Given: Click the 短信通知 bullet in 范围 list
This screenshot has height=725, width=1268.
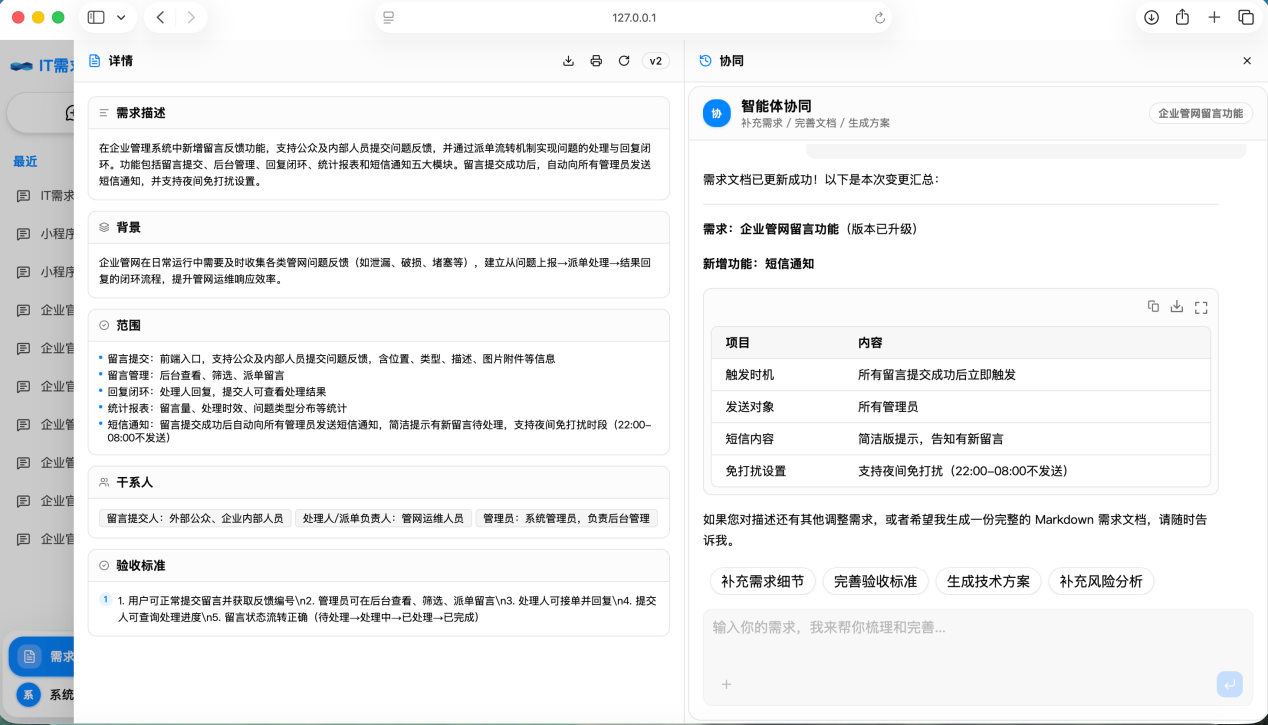Looking at the screenshot, I should click(379, 431).
